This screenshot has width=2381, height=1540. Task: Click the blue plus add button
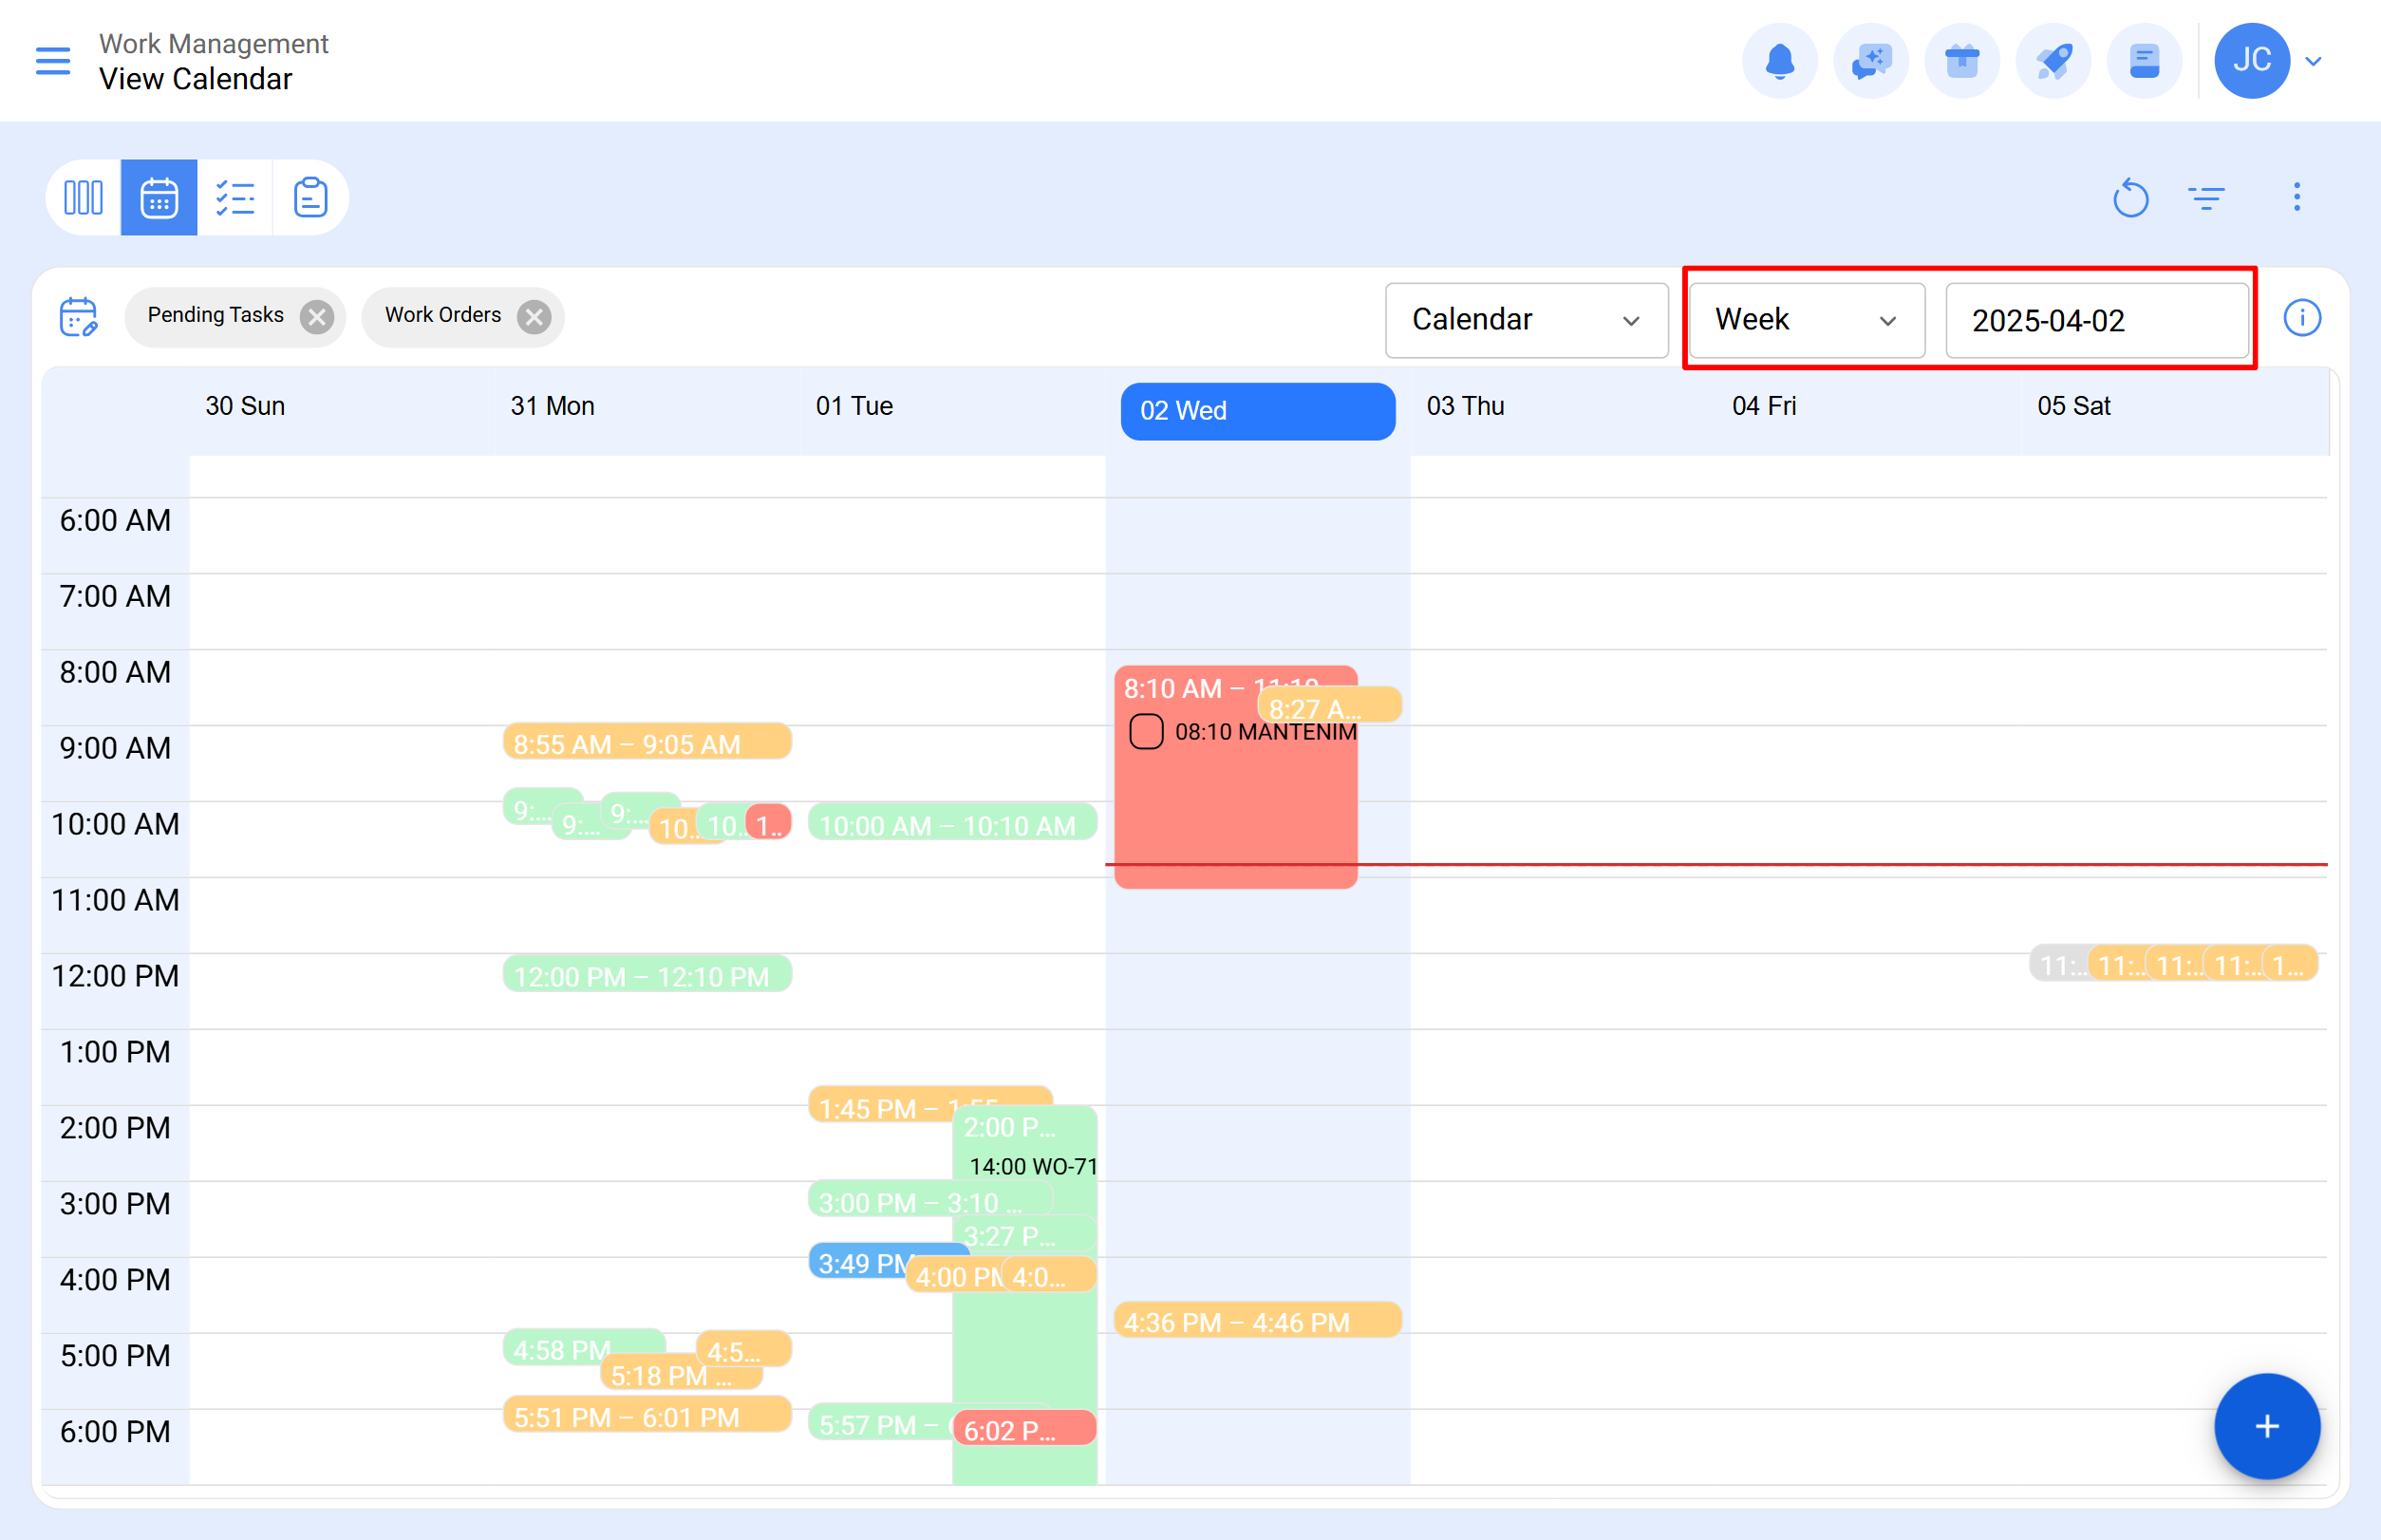2266,1426
